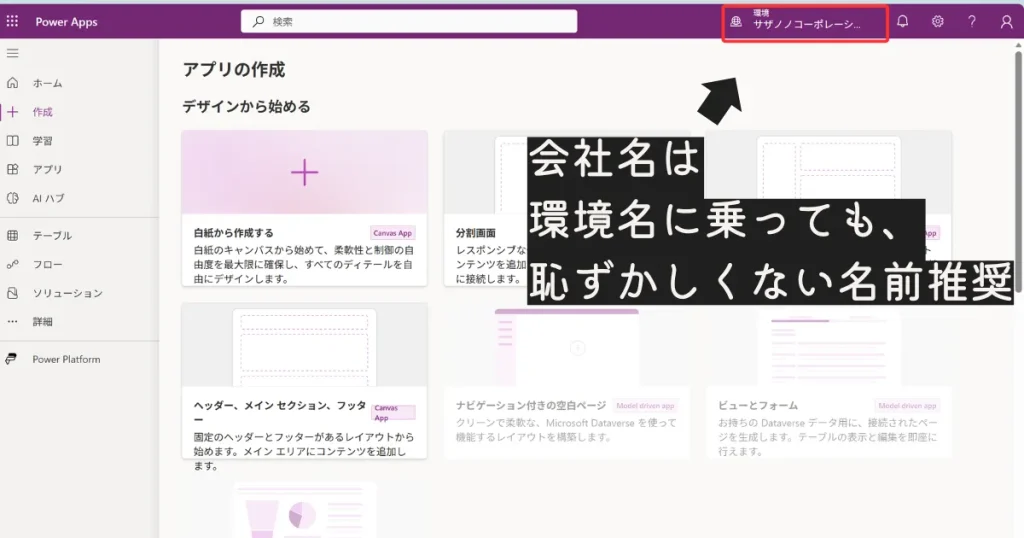Open the user account profile icon
Viewport: 1024px width, 538px height.
(x=1006, y=21)
